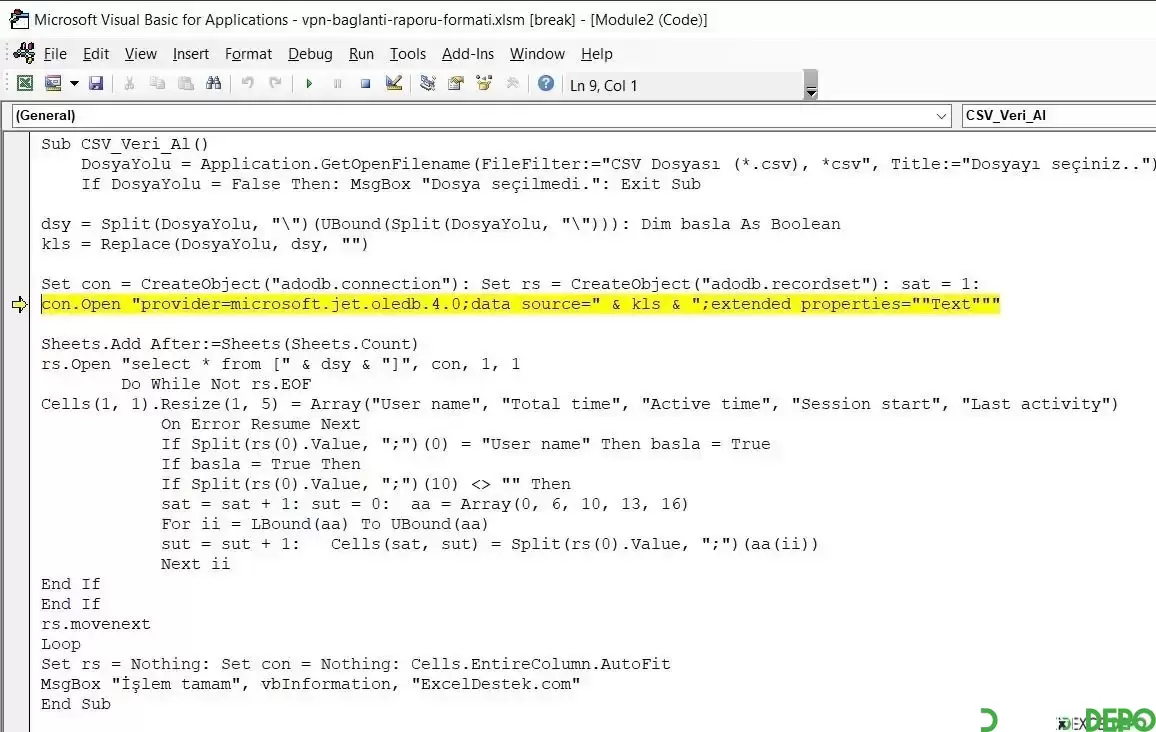This screenshot has width=1156, height=732.
Task: Open Visual Basic Help question mark icon
Action: point(546,83)
